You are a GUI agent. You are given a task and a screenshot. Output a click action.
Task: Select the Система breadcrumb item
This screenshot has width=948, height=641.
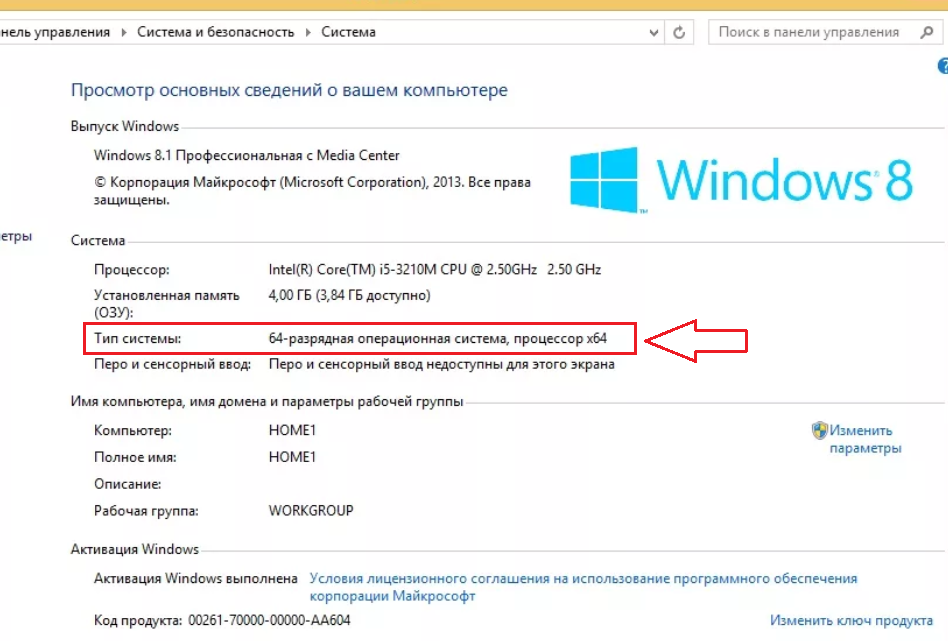(348, 32)
